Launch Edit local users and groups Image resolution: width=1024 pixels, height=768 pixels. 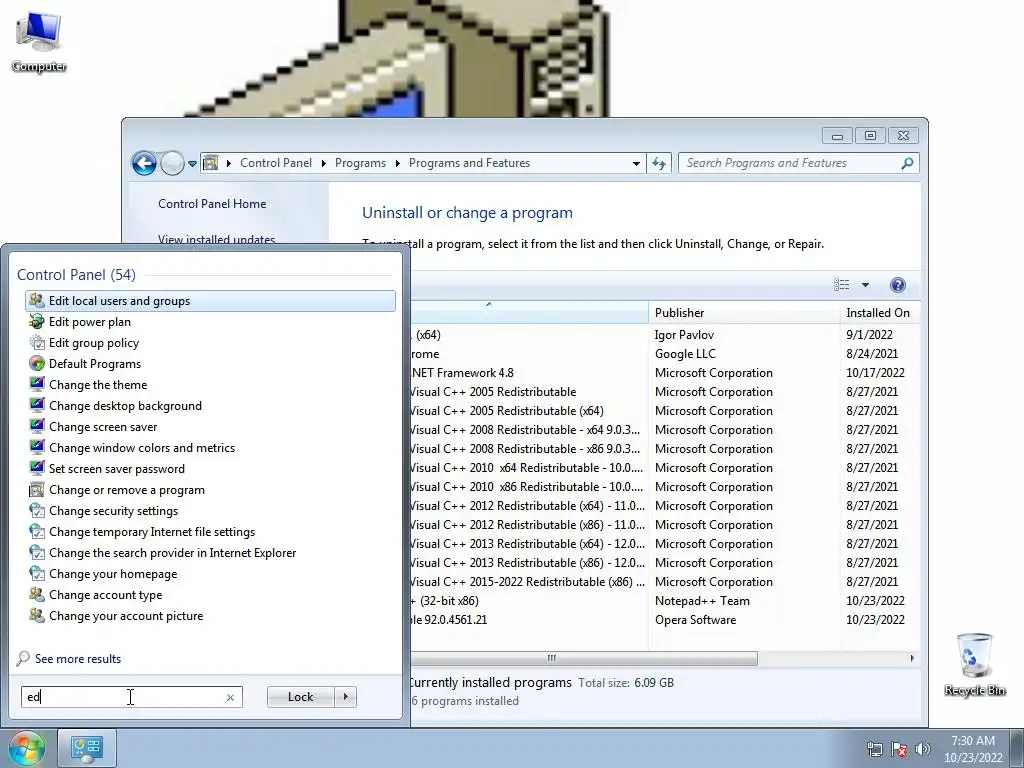point(210,301)
